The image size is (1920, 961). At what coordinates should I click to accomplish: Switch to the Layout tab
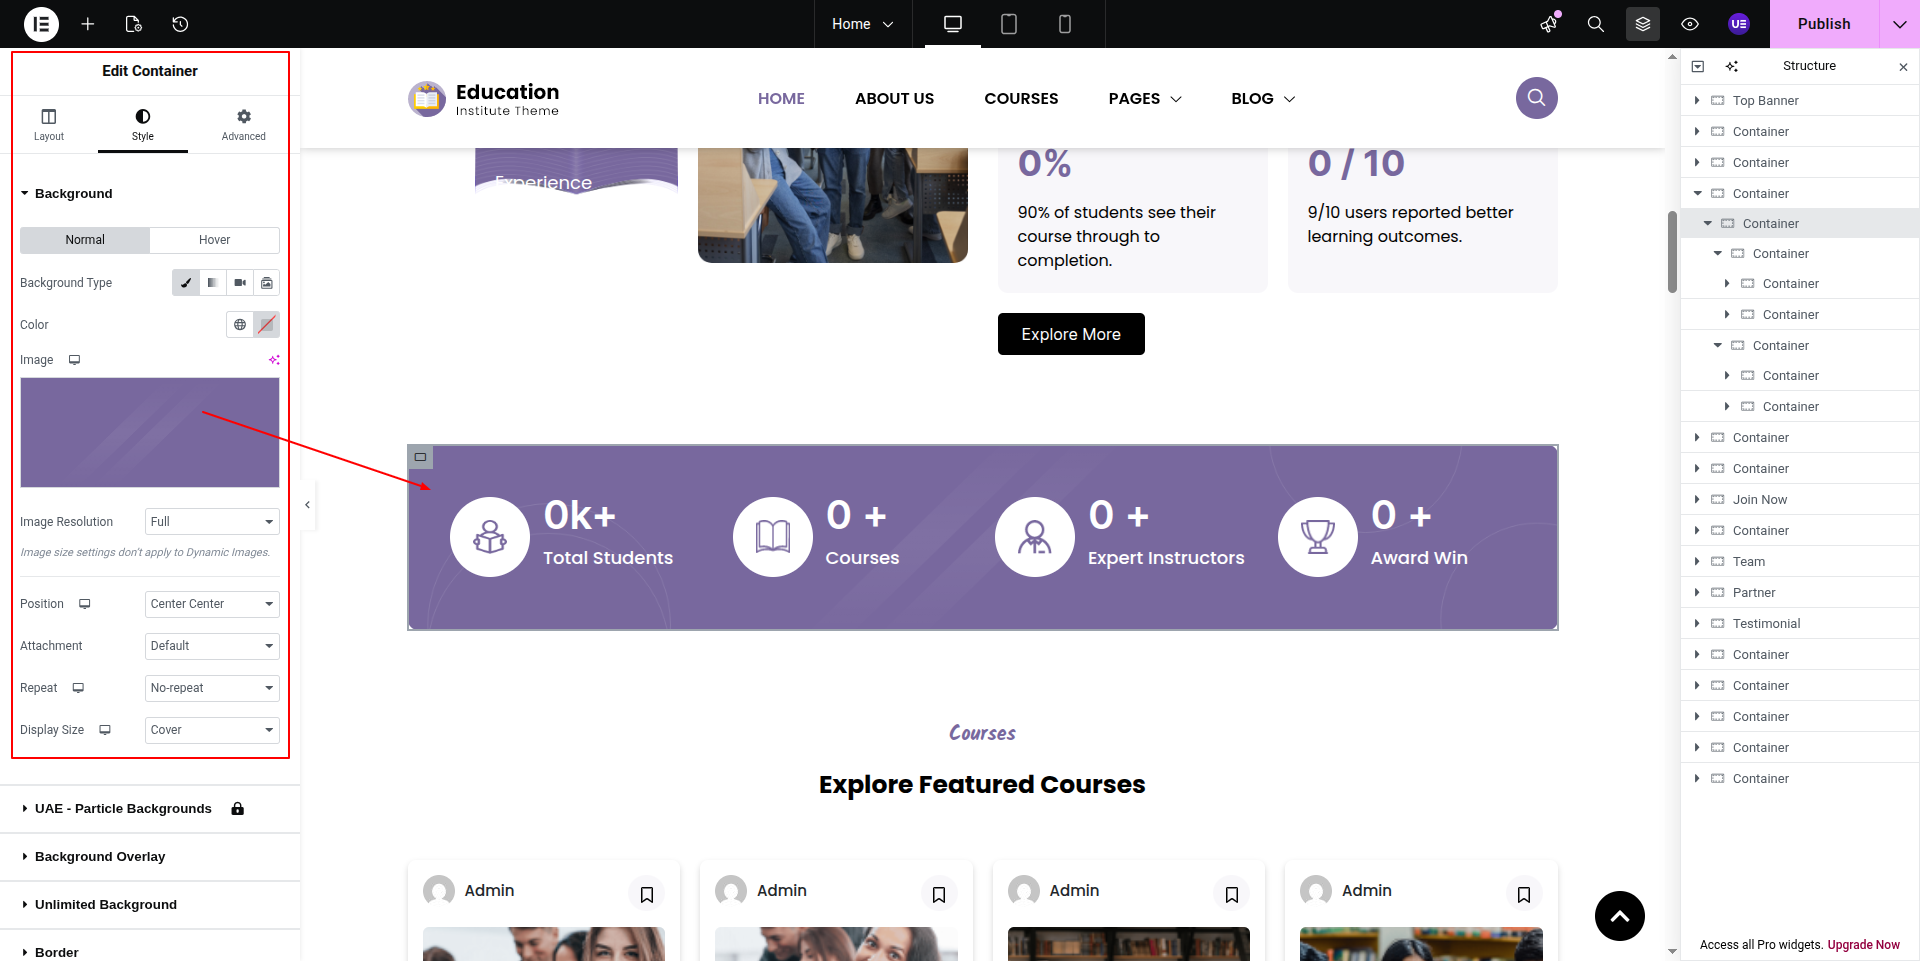[x=48, y=125]
